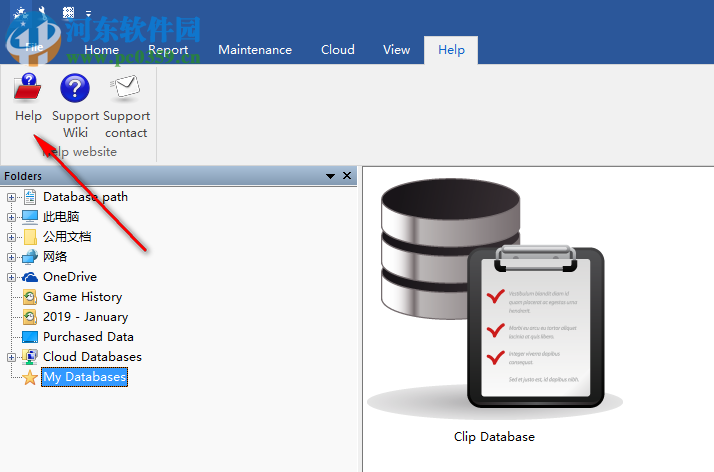Click the My Databases star icon
The image size is (714, 472).
click(x=30, y=377)
